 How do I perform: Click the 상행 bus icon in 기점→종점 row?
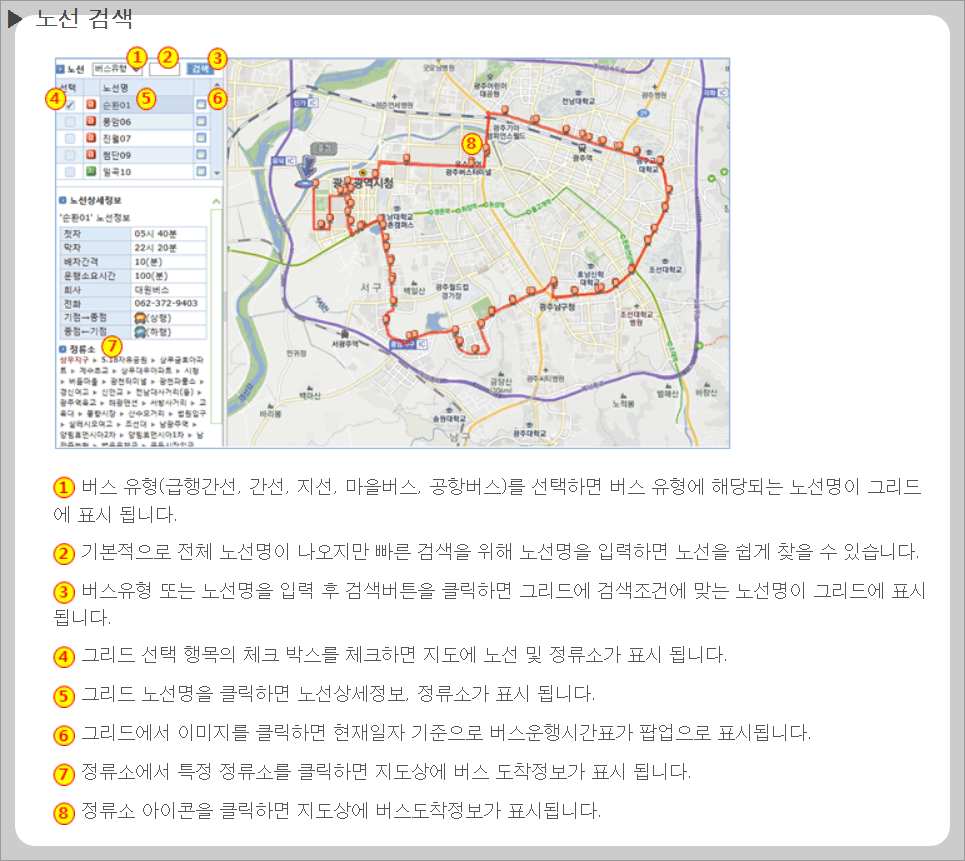click(x=140, y=318)
